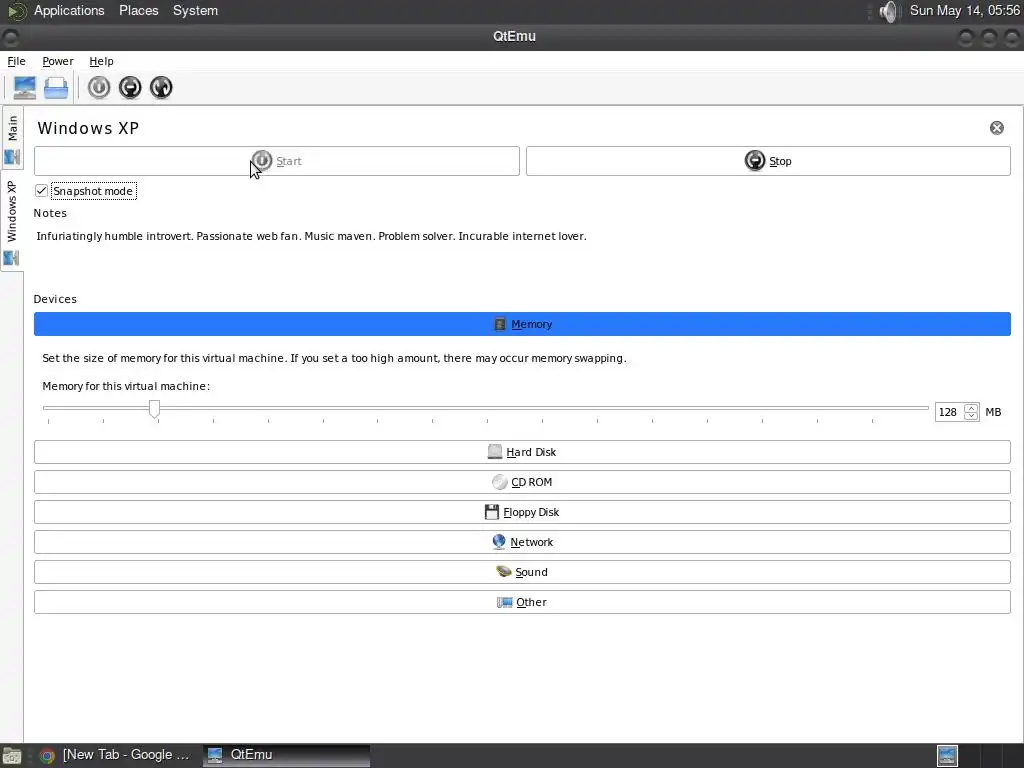1024x768 pixels.
Task: Click the QtEmu taskbar button
Action: (x=286, y=755)
